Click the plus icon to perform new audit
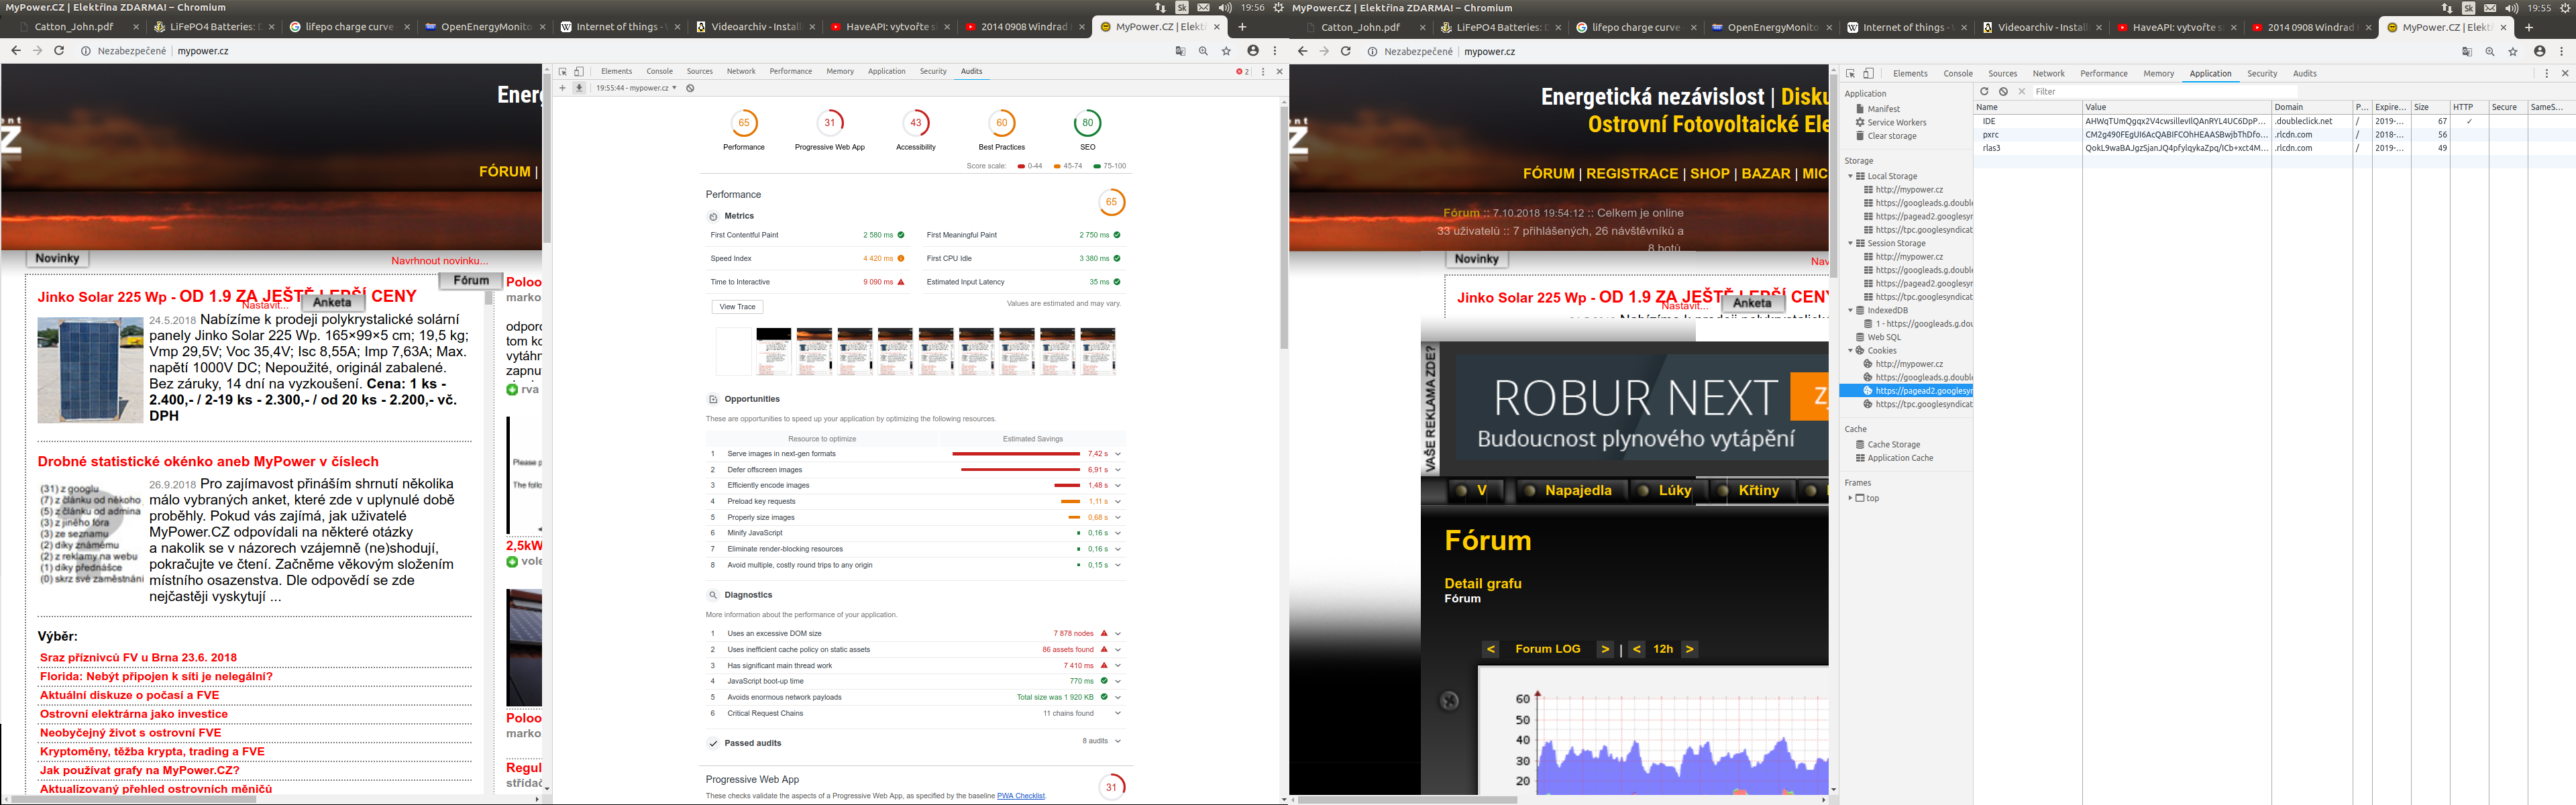 tap(563, 88)
